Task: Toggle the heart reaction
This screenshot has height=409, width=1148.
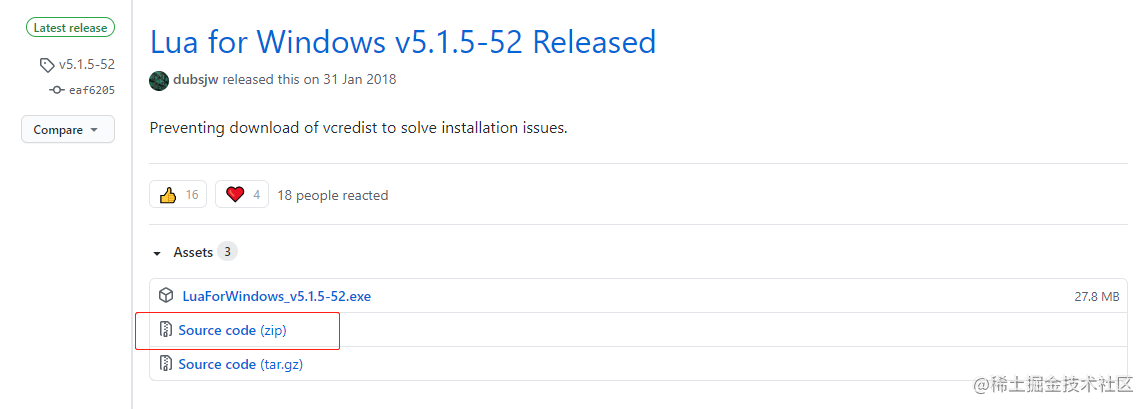Action: click(243, 194)
